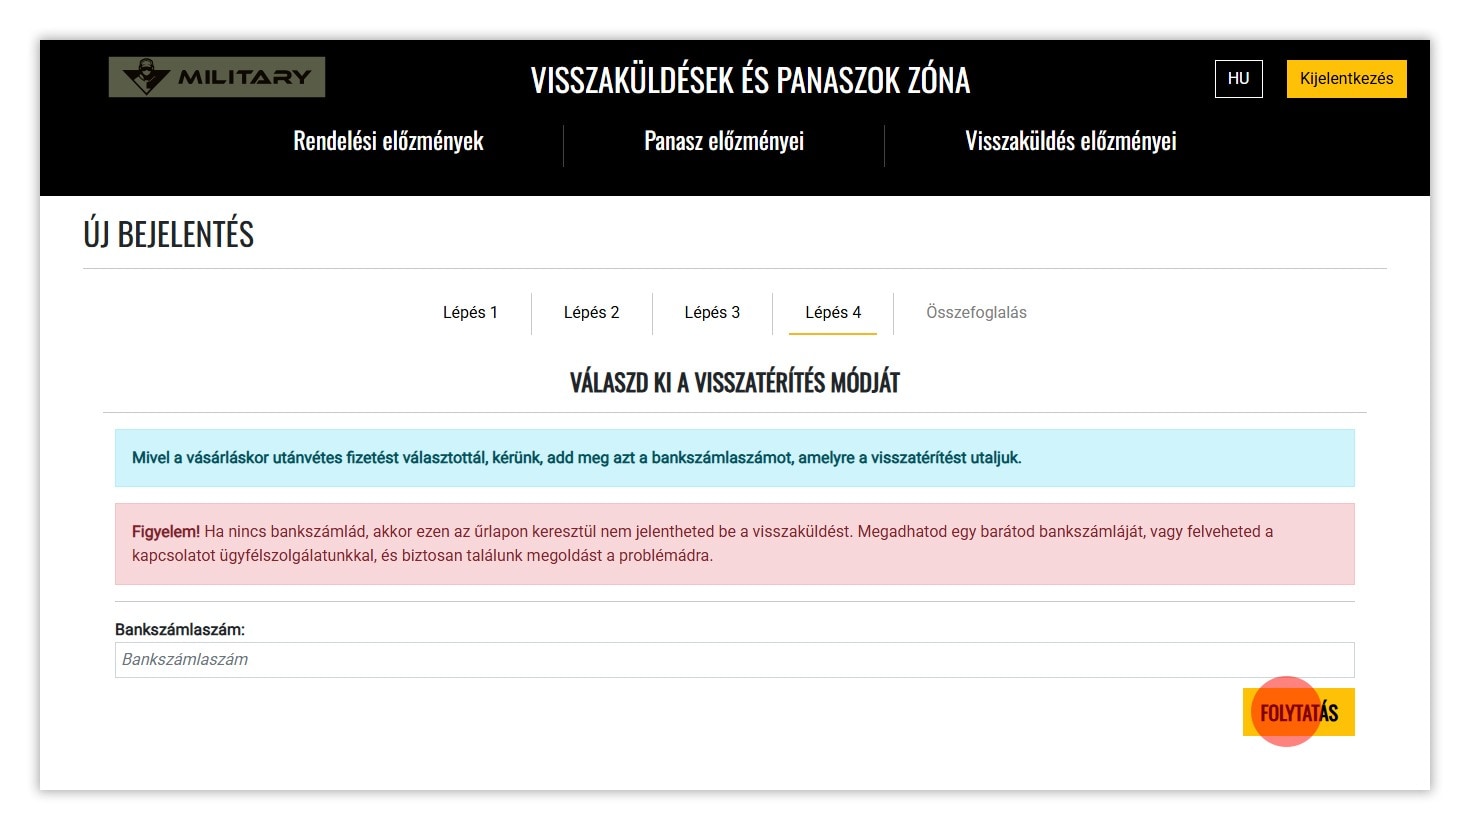Screen dimensions: 1470x830
Task: Click the Új bejelentés heading
Action: point(169,234)
